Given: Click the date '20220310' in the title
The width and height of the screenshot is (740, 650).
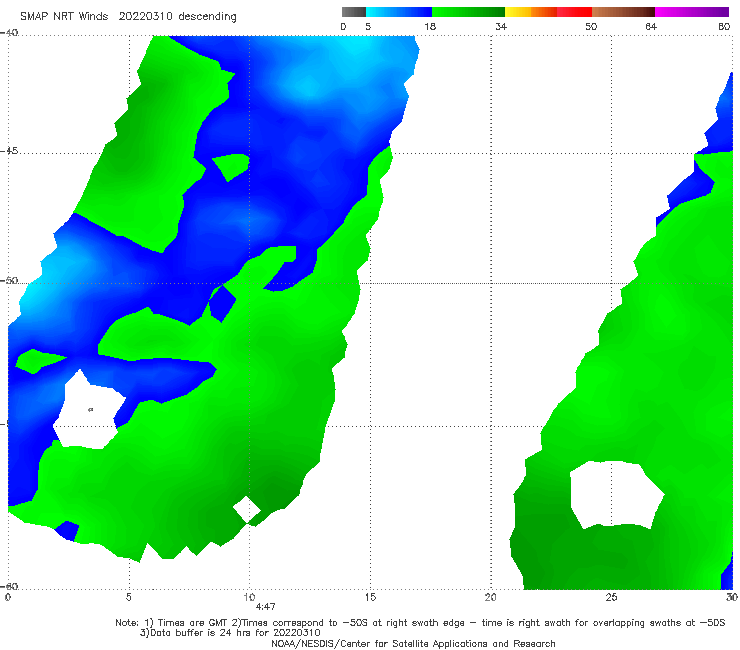Looking at the screenshot, I should (145, 16).
